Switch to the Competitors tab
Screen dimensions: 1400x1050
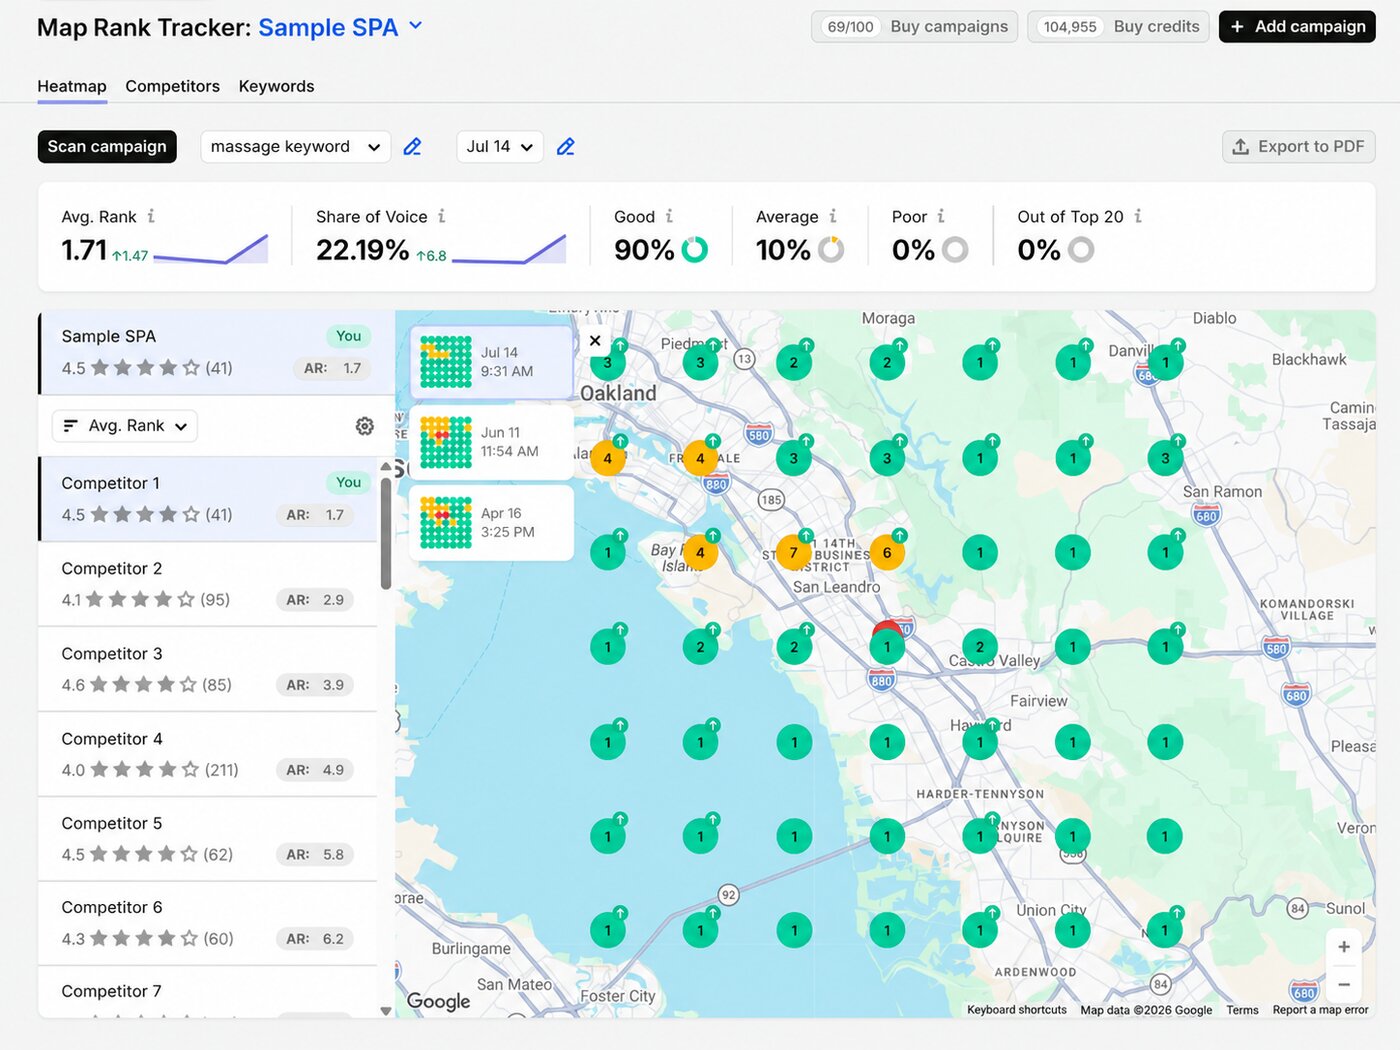coord(172,87)
